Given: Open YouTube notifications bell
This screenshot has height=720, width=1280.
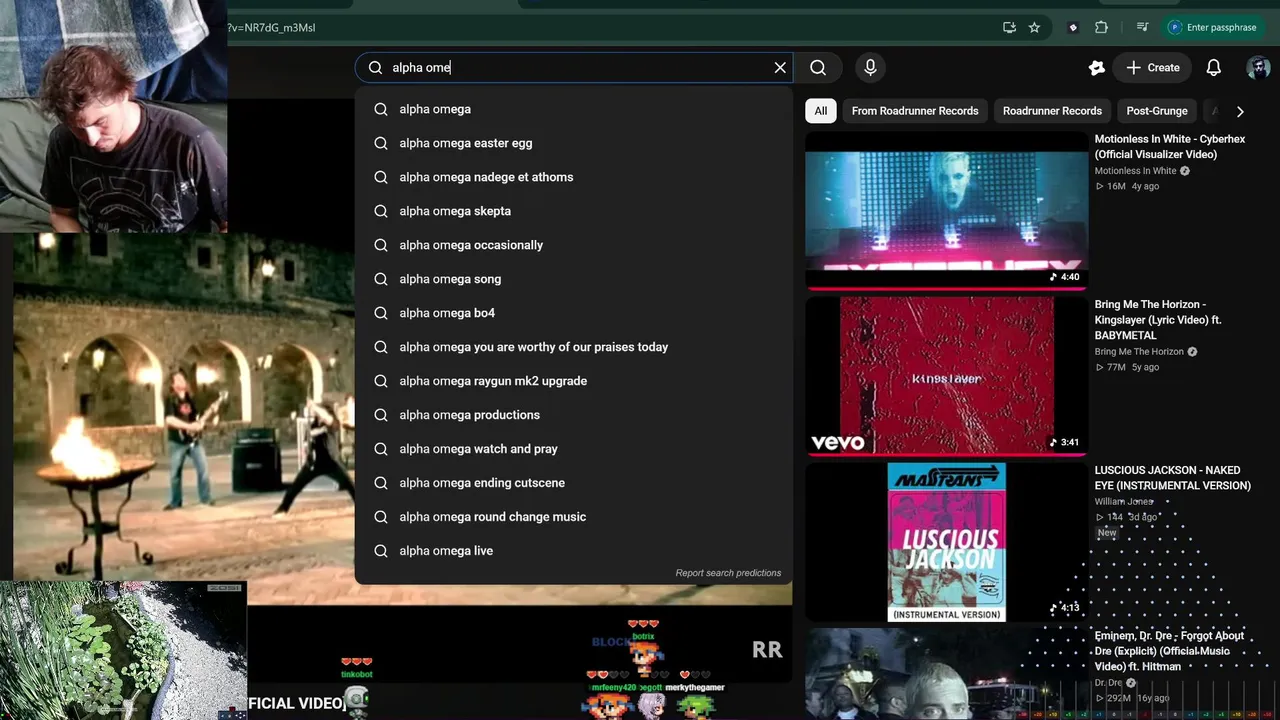Looking at the screenshot, I should point(1213,68).
